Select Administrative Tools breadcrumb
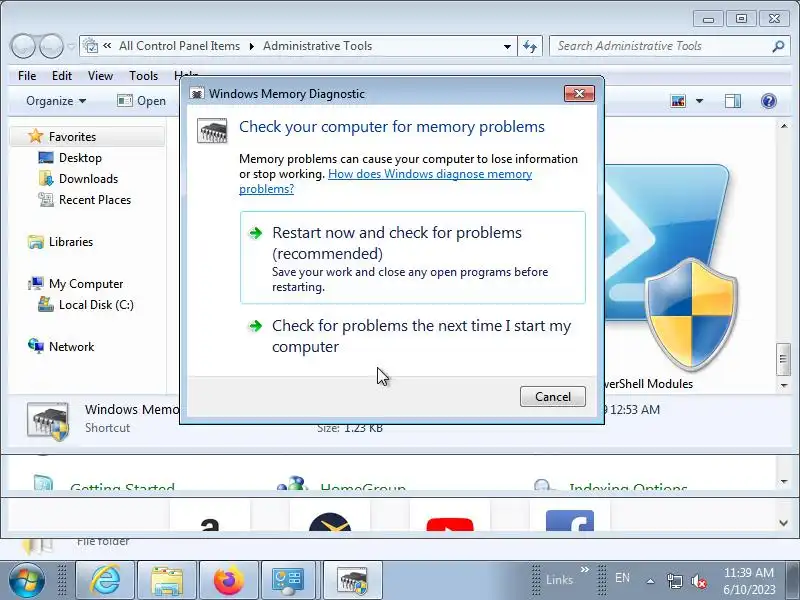Screen dimensions: 800x600 (x=317, y=46)
